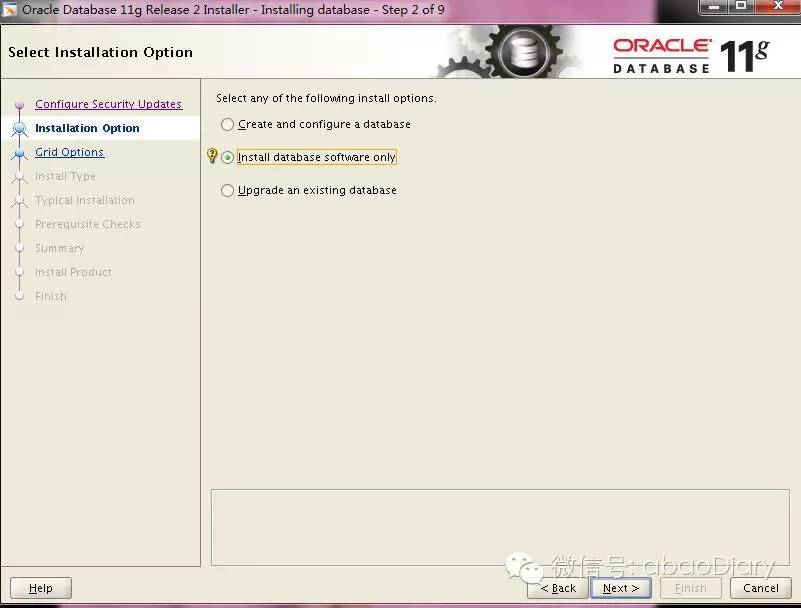Image resolution: width=801 pixels, height=608 pixels.
Task: Click the Configure Security Updates step bullet
Action: [x=19, y=105]
